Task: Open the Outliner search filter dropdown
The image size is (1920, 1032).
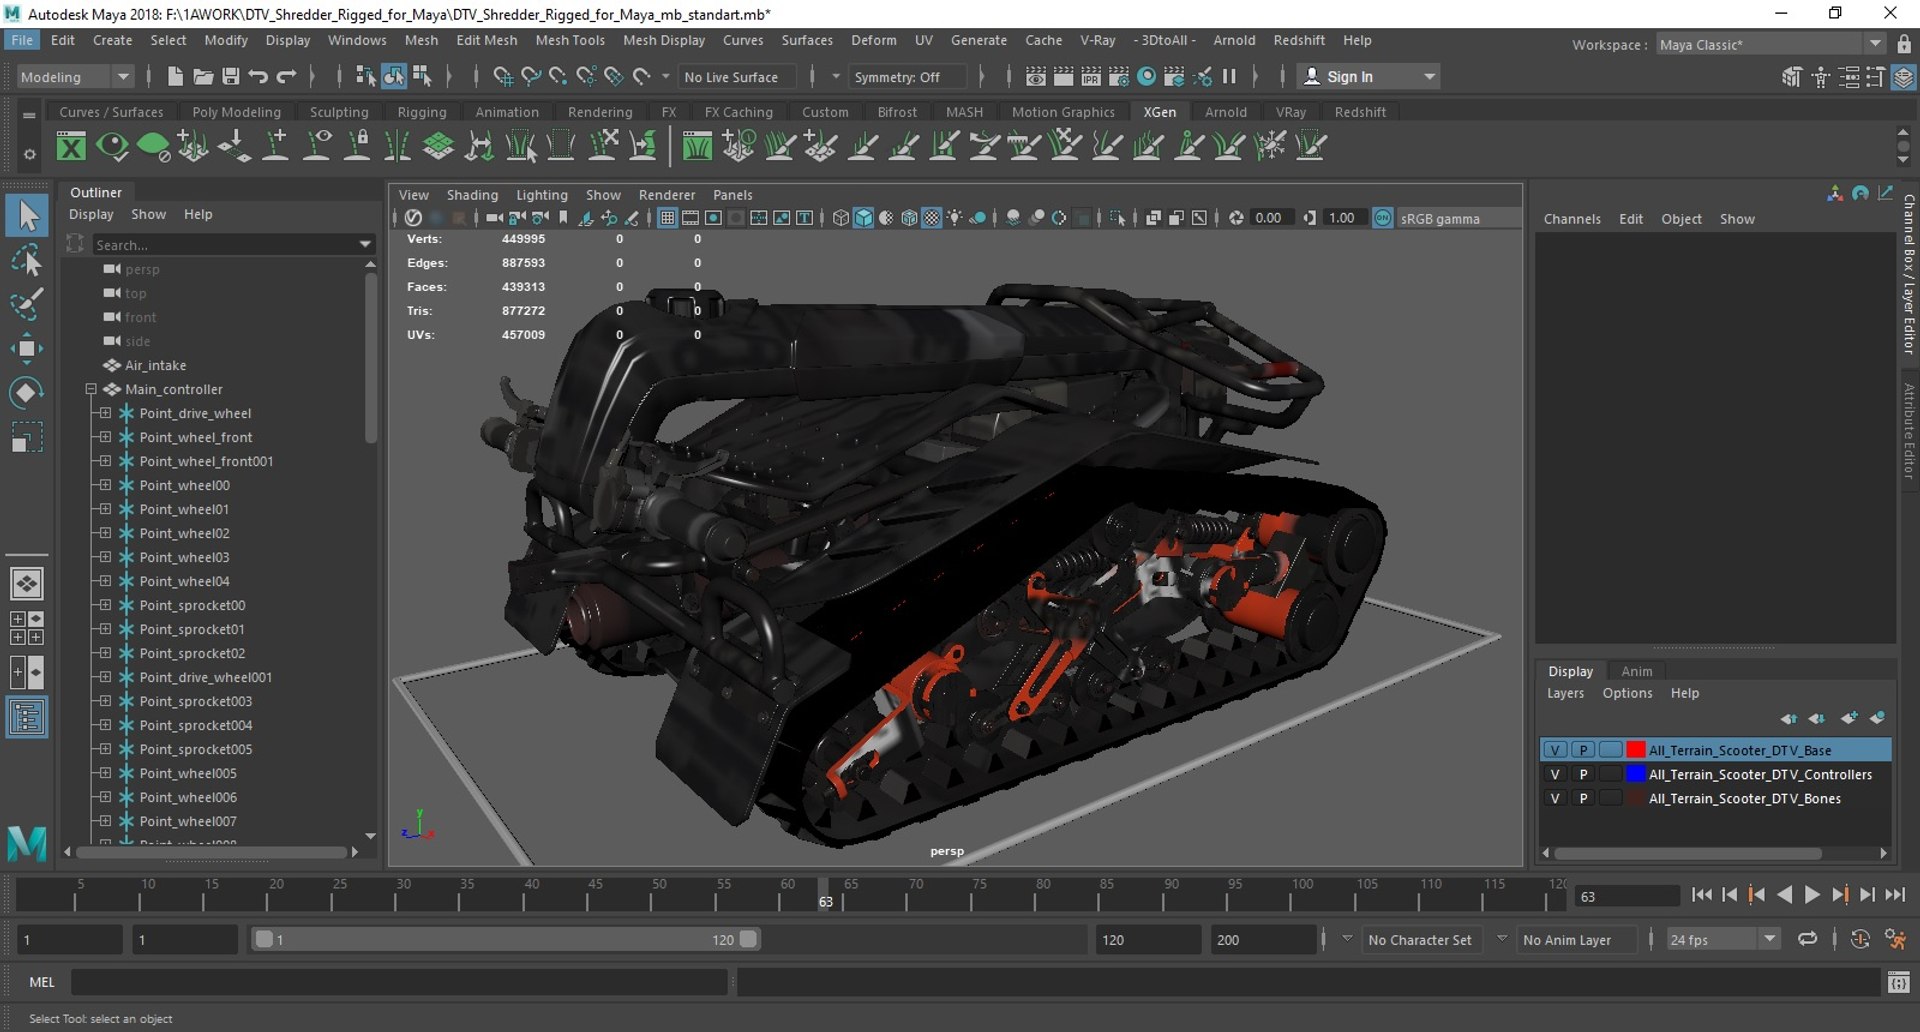Action: pos(365,244)
